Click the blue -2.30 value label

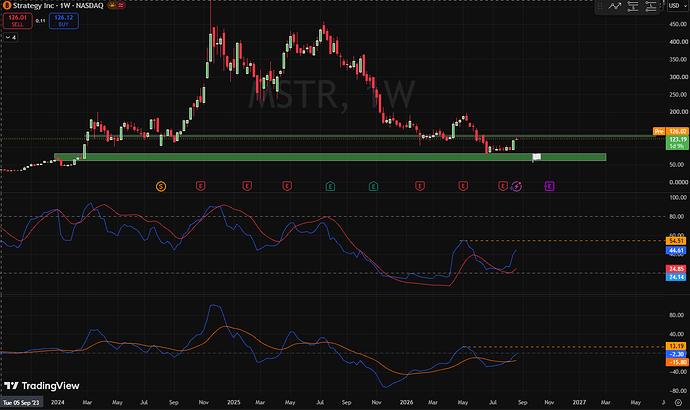coord(677,354)
